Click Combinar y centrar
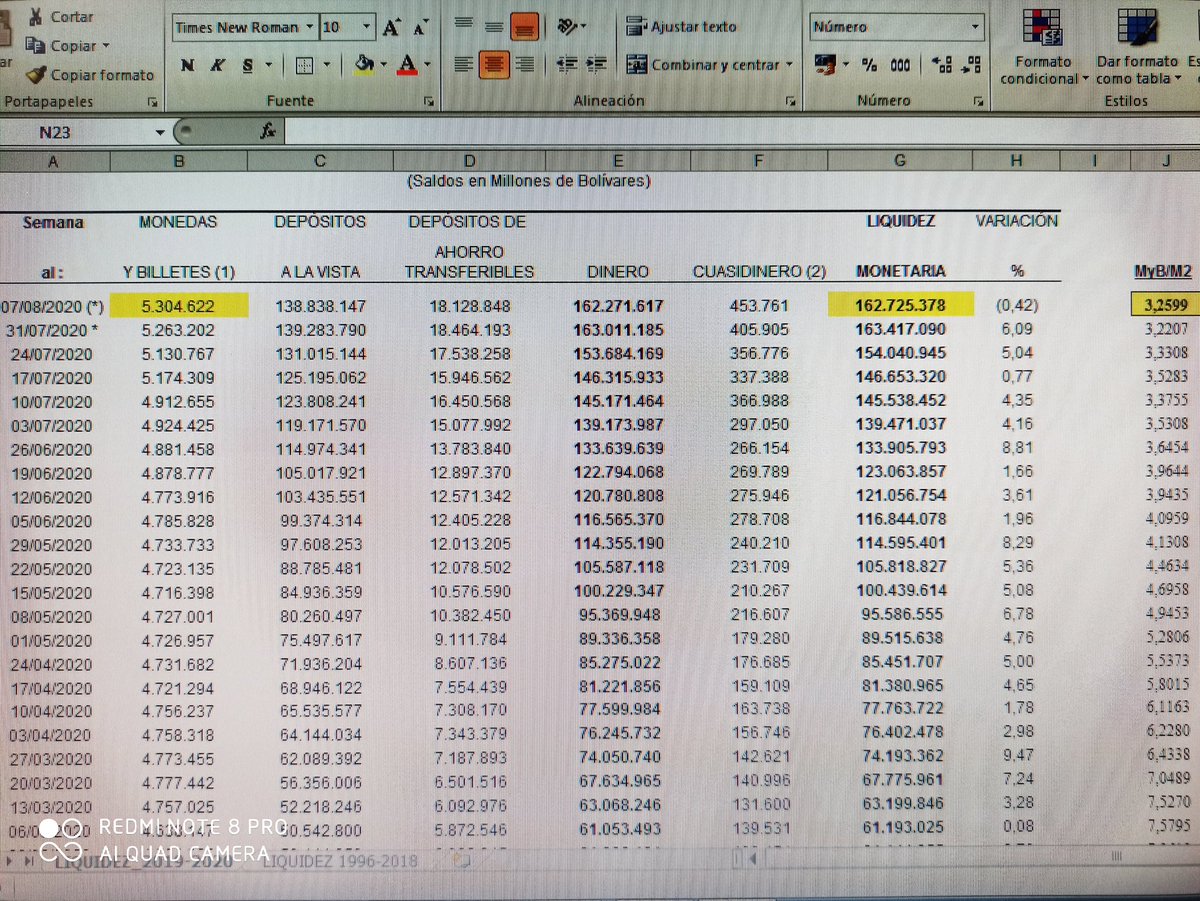 point(703,65)
